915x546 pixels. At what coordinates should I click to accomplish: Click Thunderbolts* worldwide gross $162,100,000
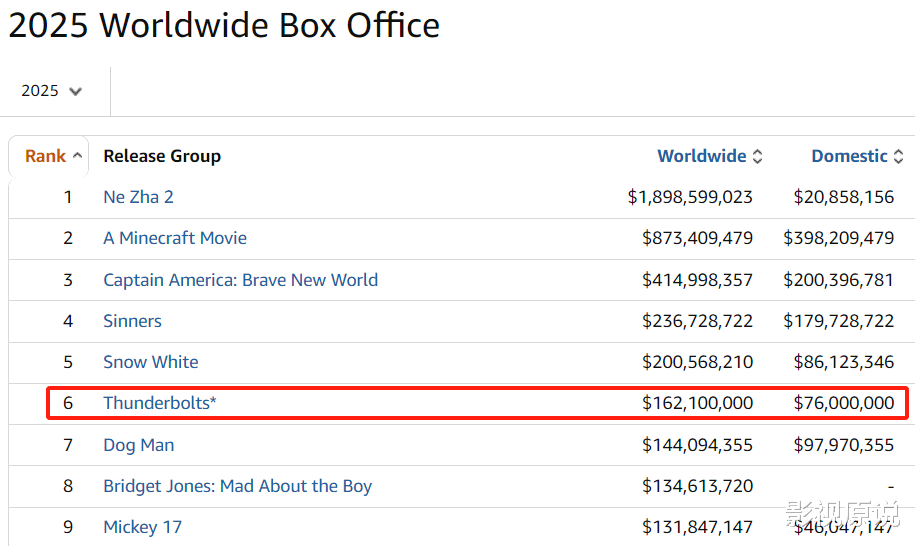point(697,403)
